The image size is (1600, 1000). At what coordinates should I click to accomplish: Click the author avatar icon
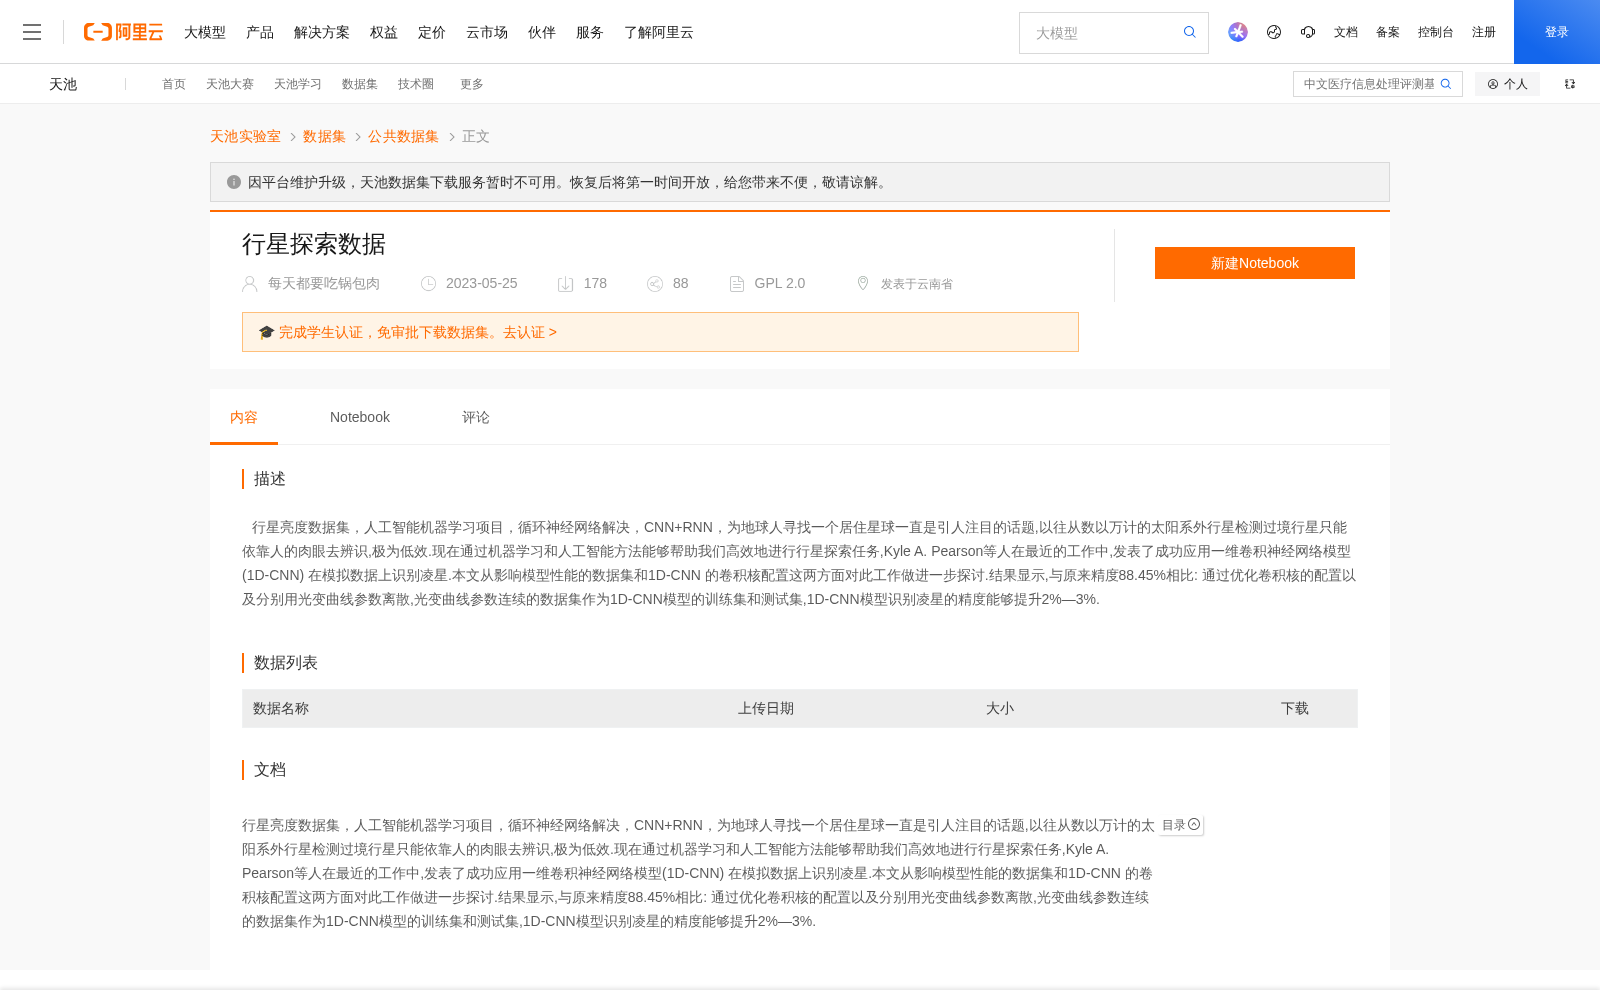tap(250, 284)
